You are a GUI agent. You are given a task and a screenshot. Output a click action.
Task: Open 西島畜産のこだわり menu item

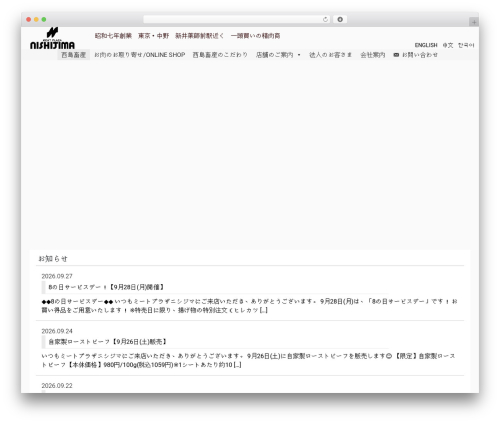(220, 55)
